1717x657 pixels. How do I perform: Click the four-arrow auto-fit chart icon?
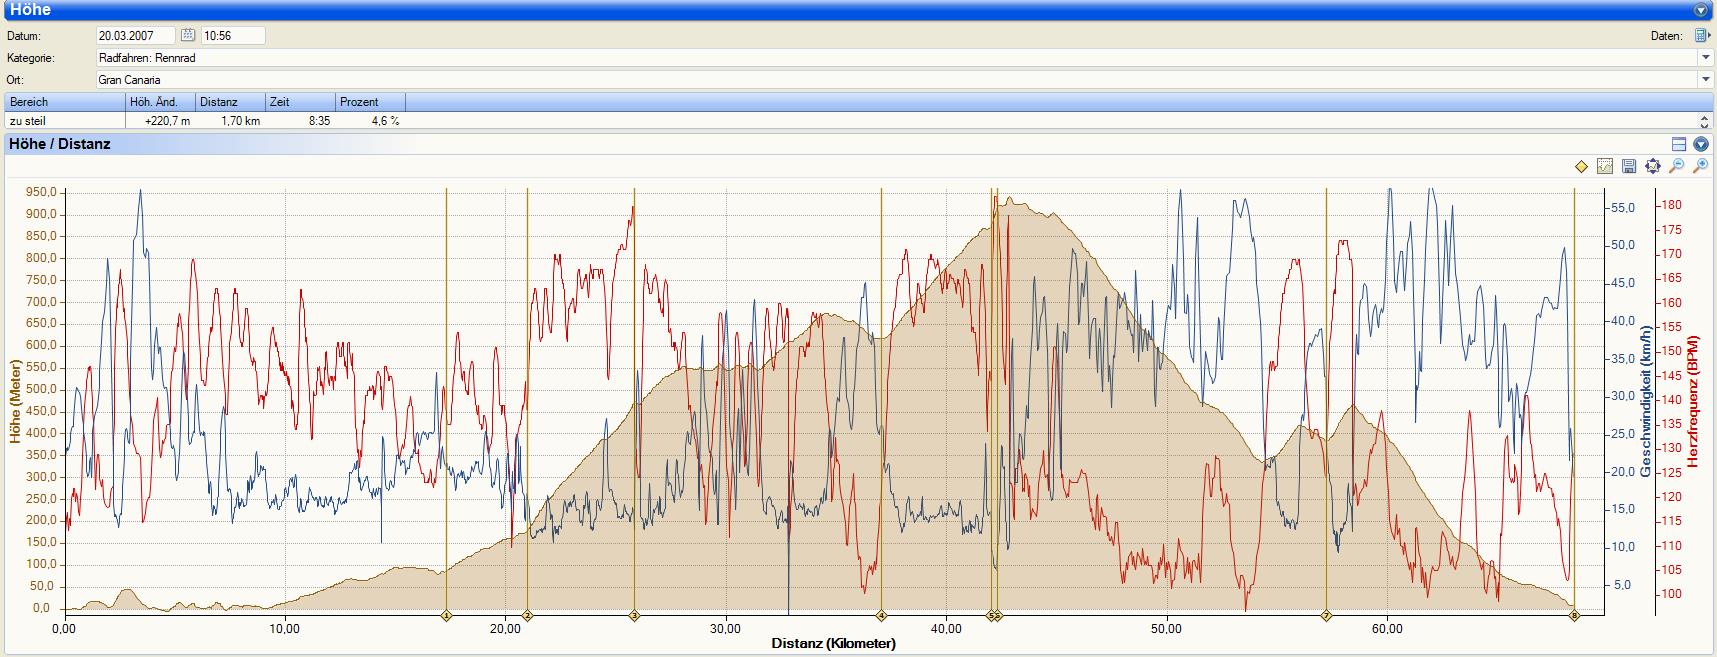click(x=1653, y=166)
